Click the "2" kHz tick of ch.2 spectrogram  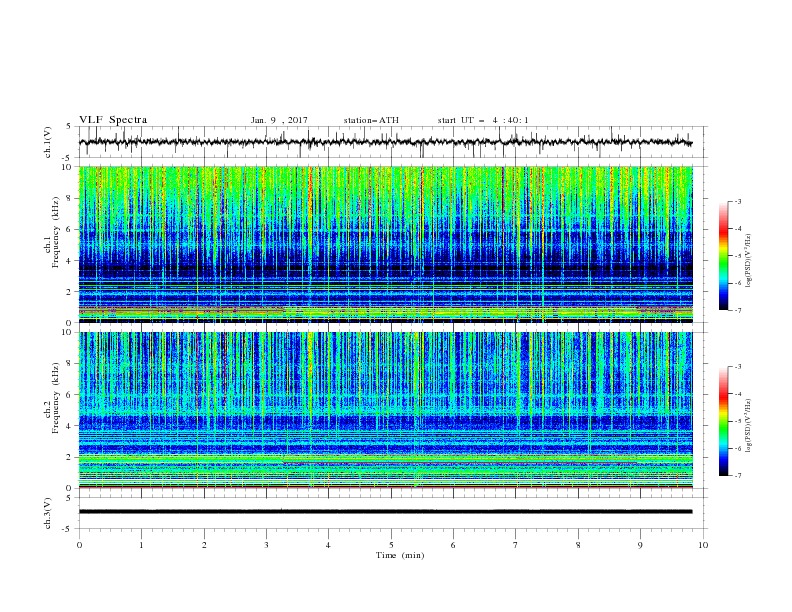point(70,457)
